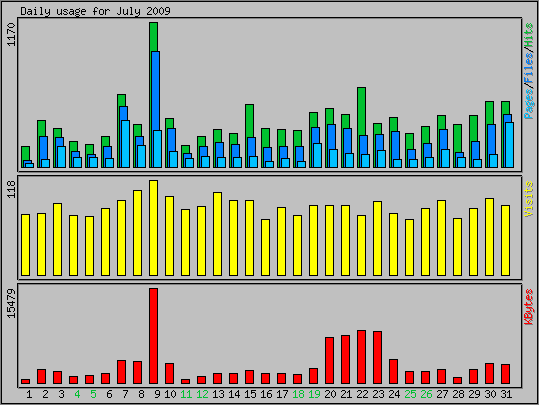Select day 29 on the x-axis
The height and width of the screenshot is (405, 539).
point(474,394)
